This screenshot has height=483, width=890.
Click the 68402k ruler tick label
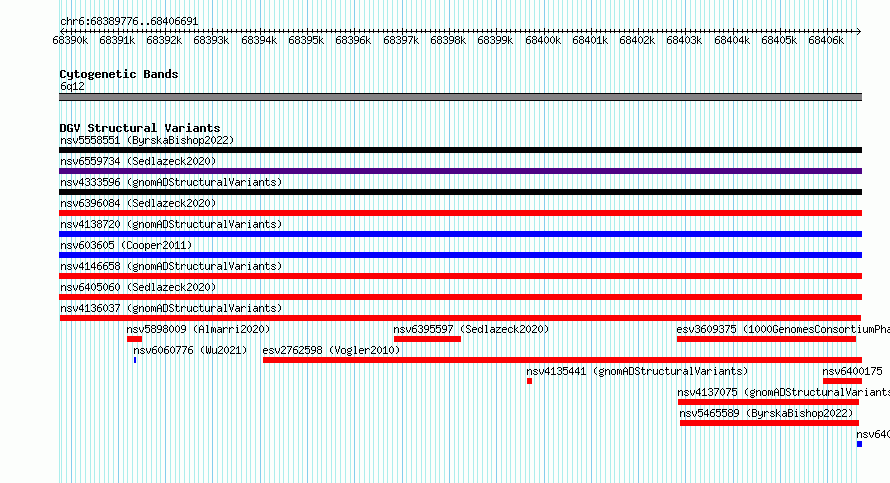point(637,40)
